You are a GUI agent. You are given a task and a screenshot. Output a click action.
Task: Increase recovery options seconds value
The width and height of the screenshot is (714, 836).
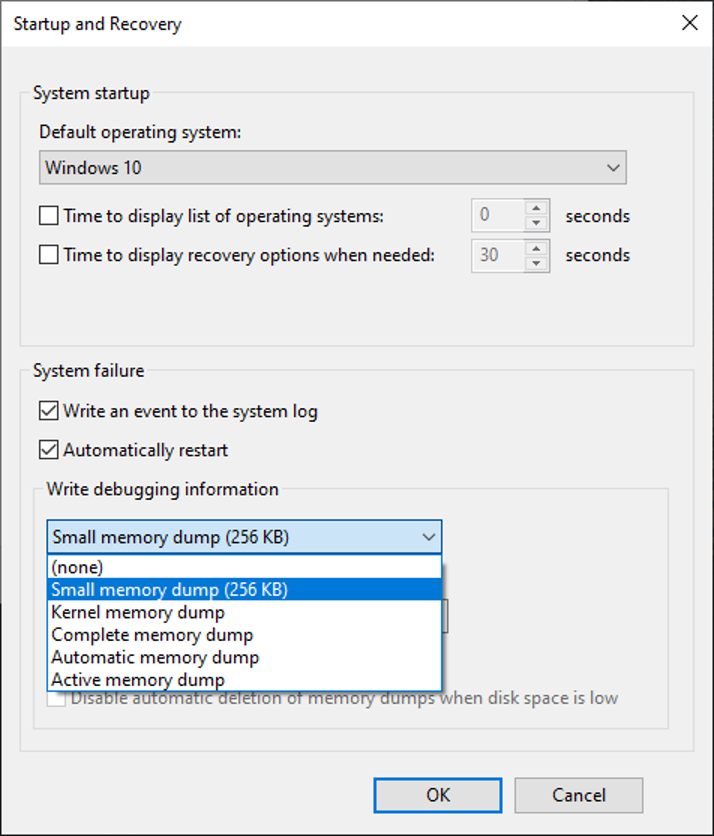point(538,248)
